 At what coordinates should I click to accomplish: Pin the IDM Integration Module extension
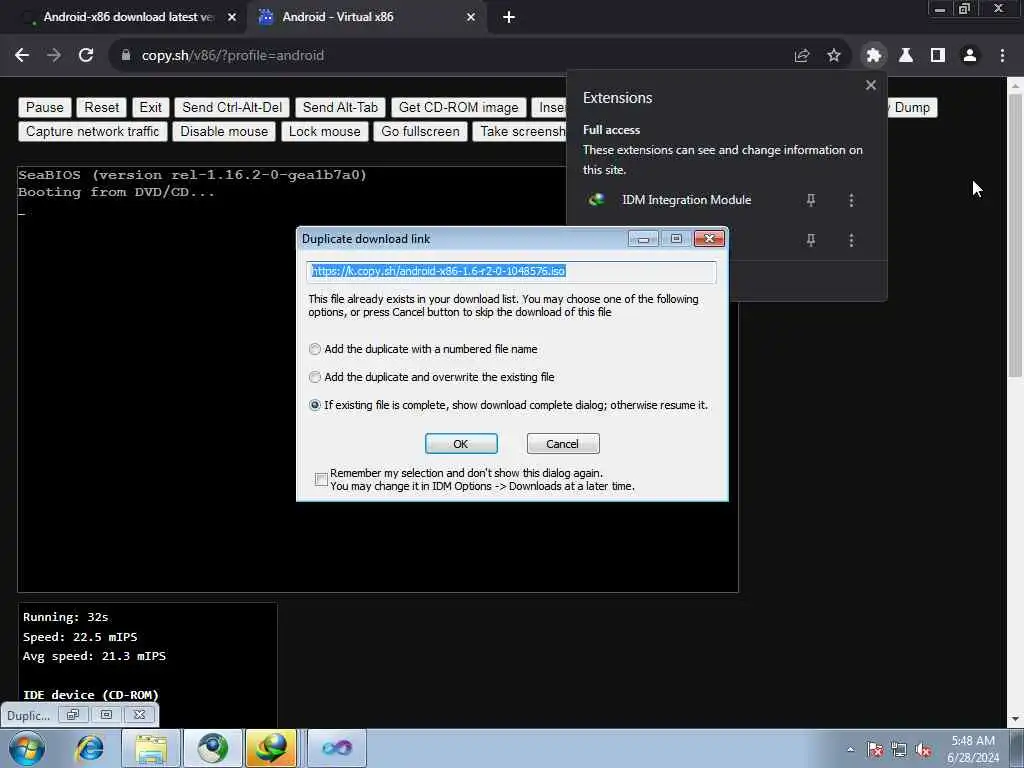point(810,200)
